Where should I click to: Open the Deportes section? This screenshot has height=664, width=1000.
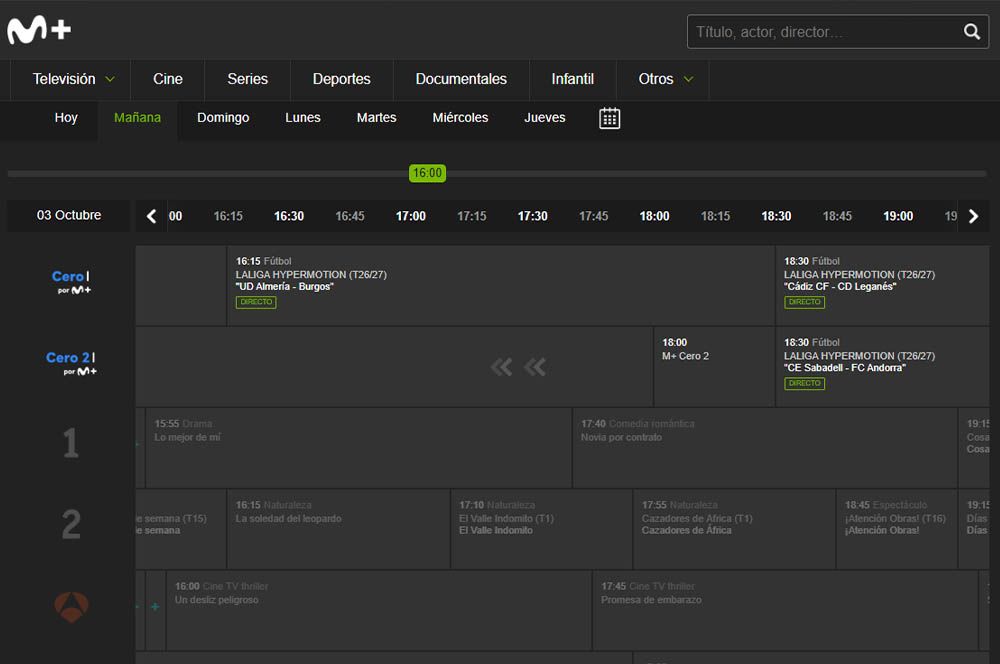[x=341, y=79]
